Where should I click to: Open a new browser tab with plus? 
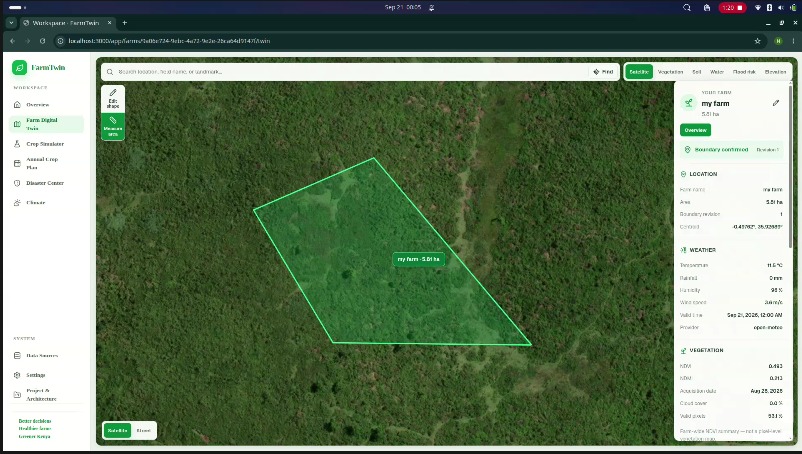pos(124,22)
